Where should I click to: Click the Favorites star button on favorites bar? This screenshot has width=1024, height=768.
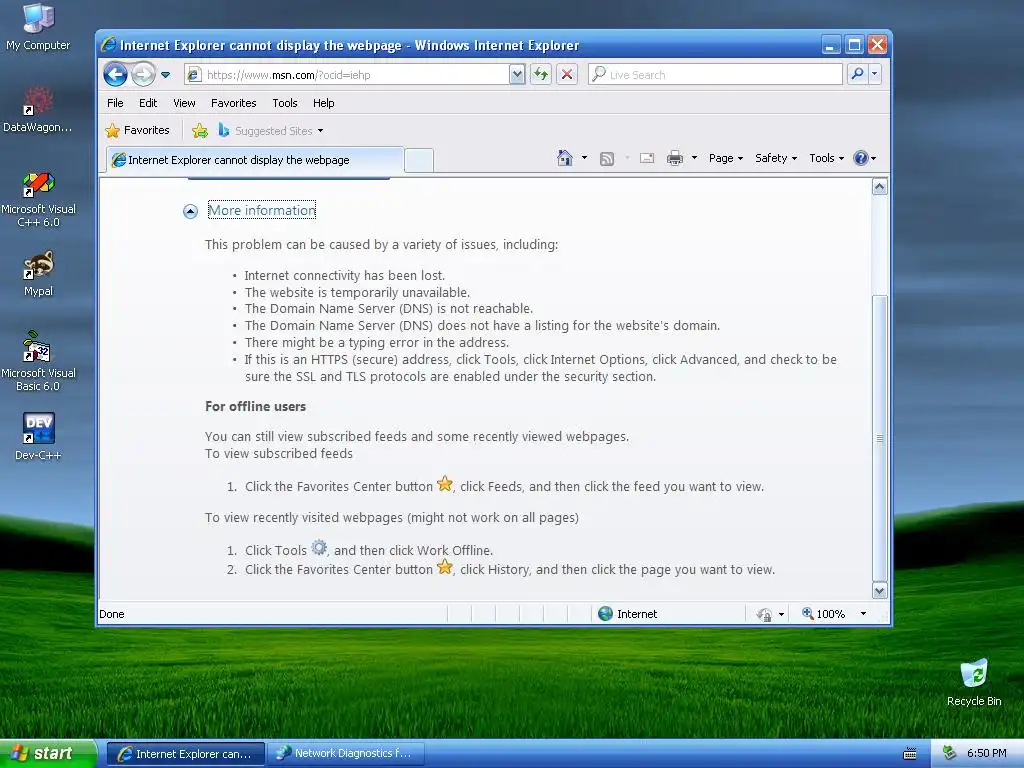[x=138, y=131]
